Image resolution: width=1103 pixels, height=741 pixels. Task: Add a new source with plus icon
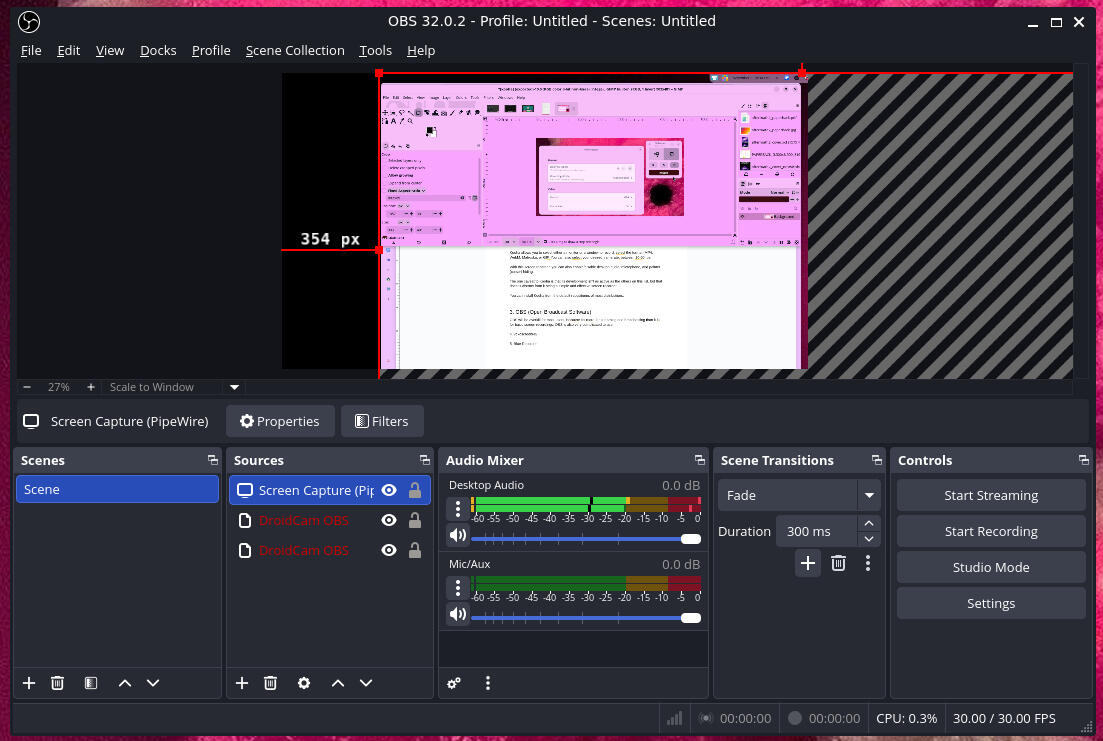click(242, 683)
